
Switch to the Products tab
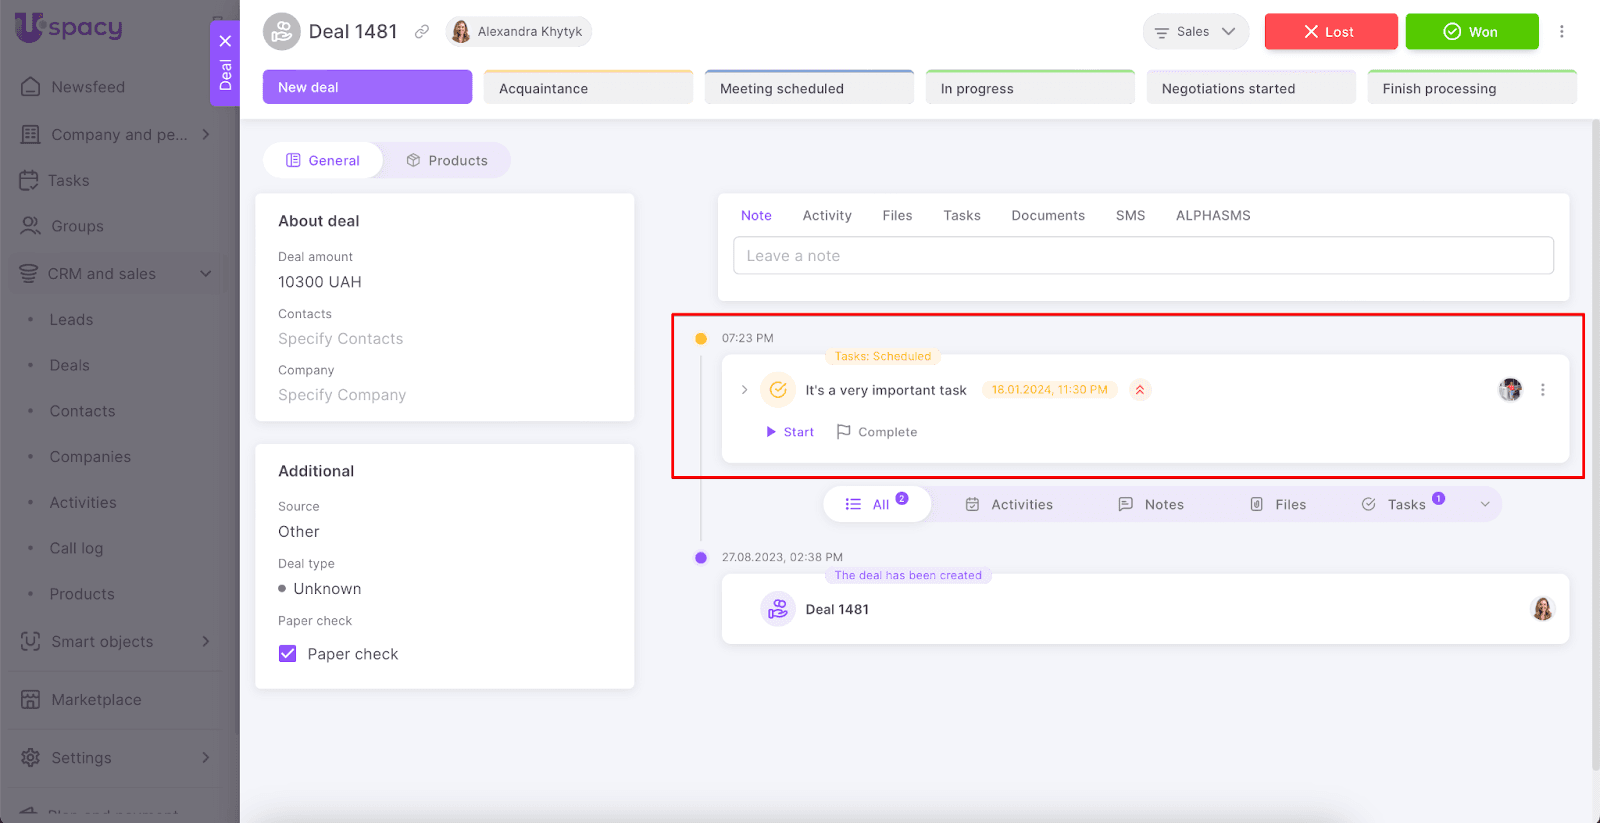tap(447, 161)
